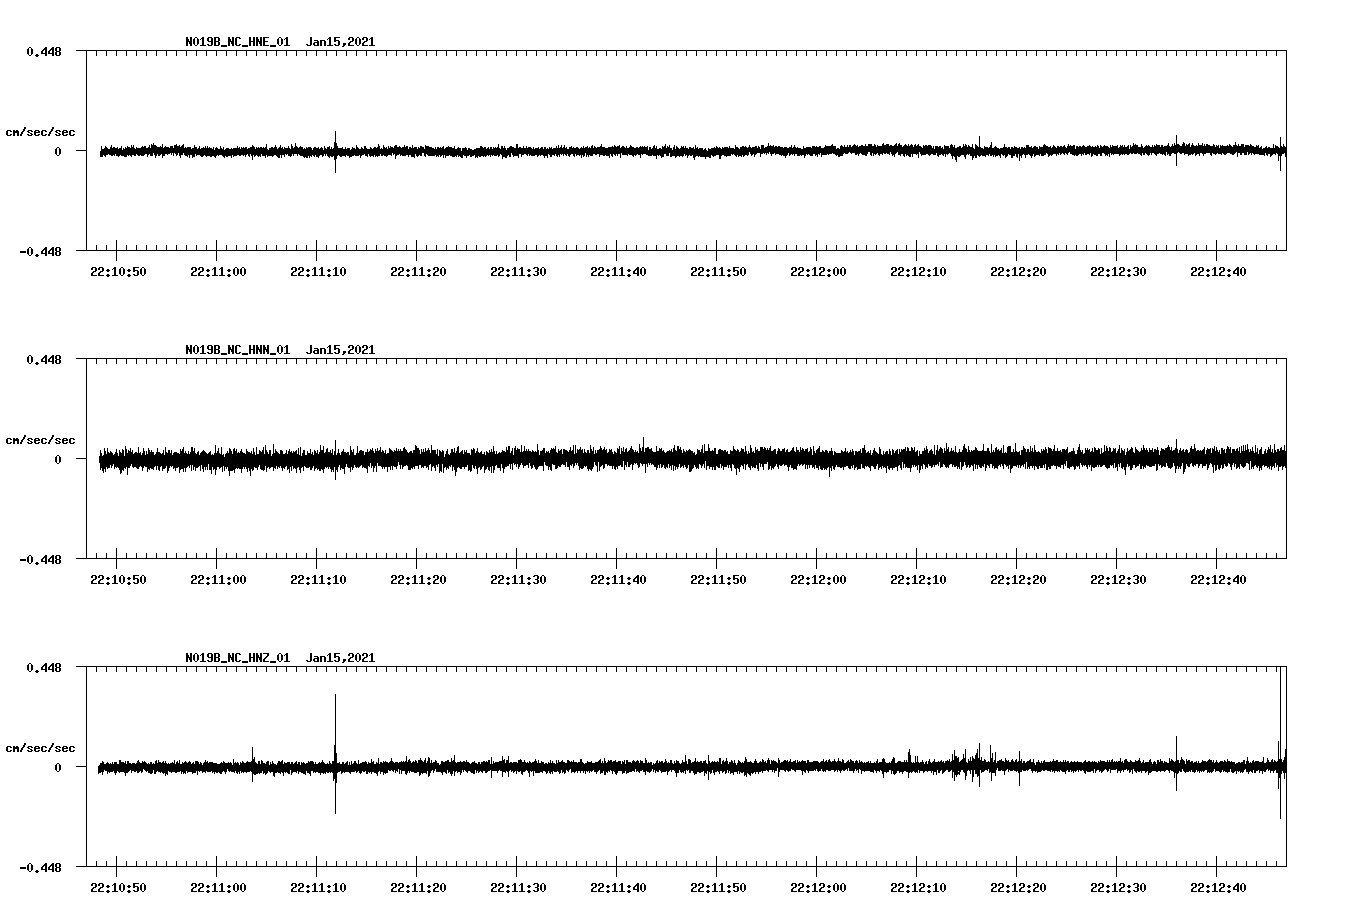Click the cm/sec/sec unit label of the HNZ trace

tap(42, 746)
